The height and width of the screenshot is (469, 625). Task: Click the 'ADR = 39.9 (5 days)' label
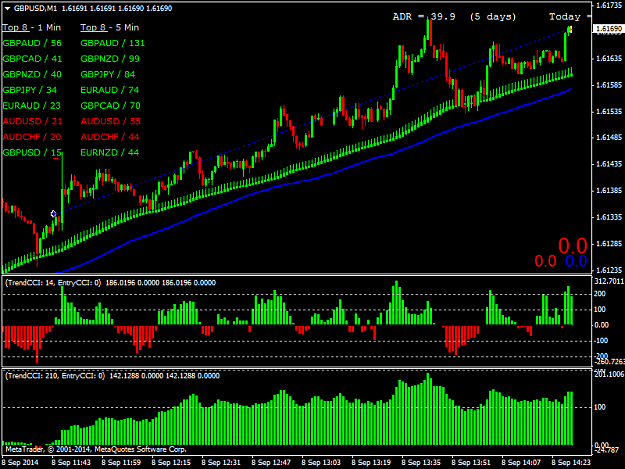[x=454, y=17]
